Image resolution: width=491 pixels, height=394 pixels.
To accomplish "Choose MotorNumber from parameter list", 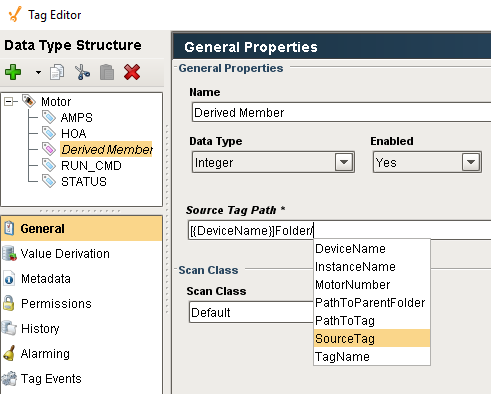I will 372,285.
